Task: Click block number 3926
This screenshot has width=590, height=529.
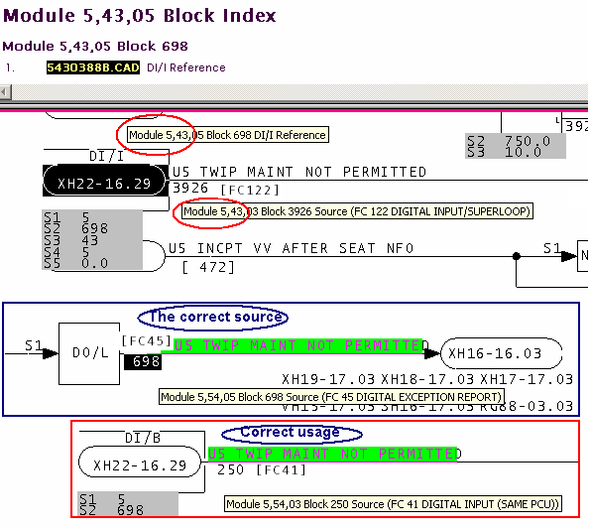Action: tap(190, 188)
